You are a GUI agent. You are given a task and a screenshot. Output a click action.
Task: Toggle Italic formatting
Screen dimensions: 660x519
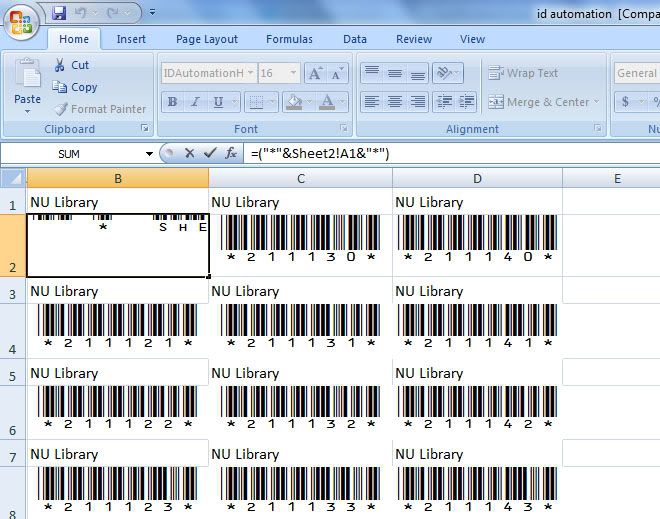point(195,102)
